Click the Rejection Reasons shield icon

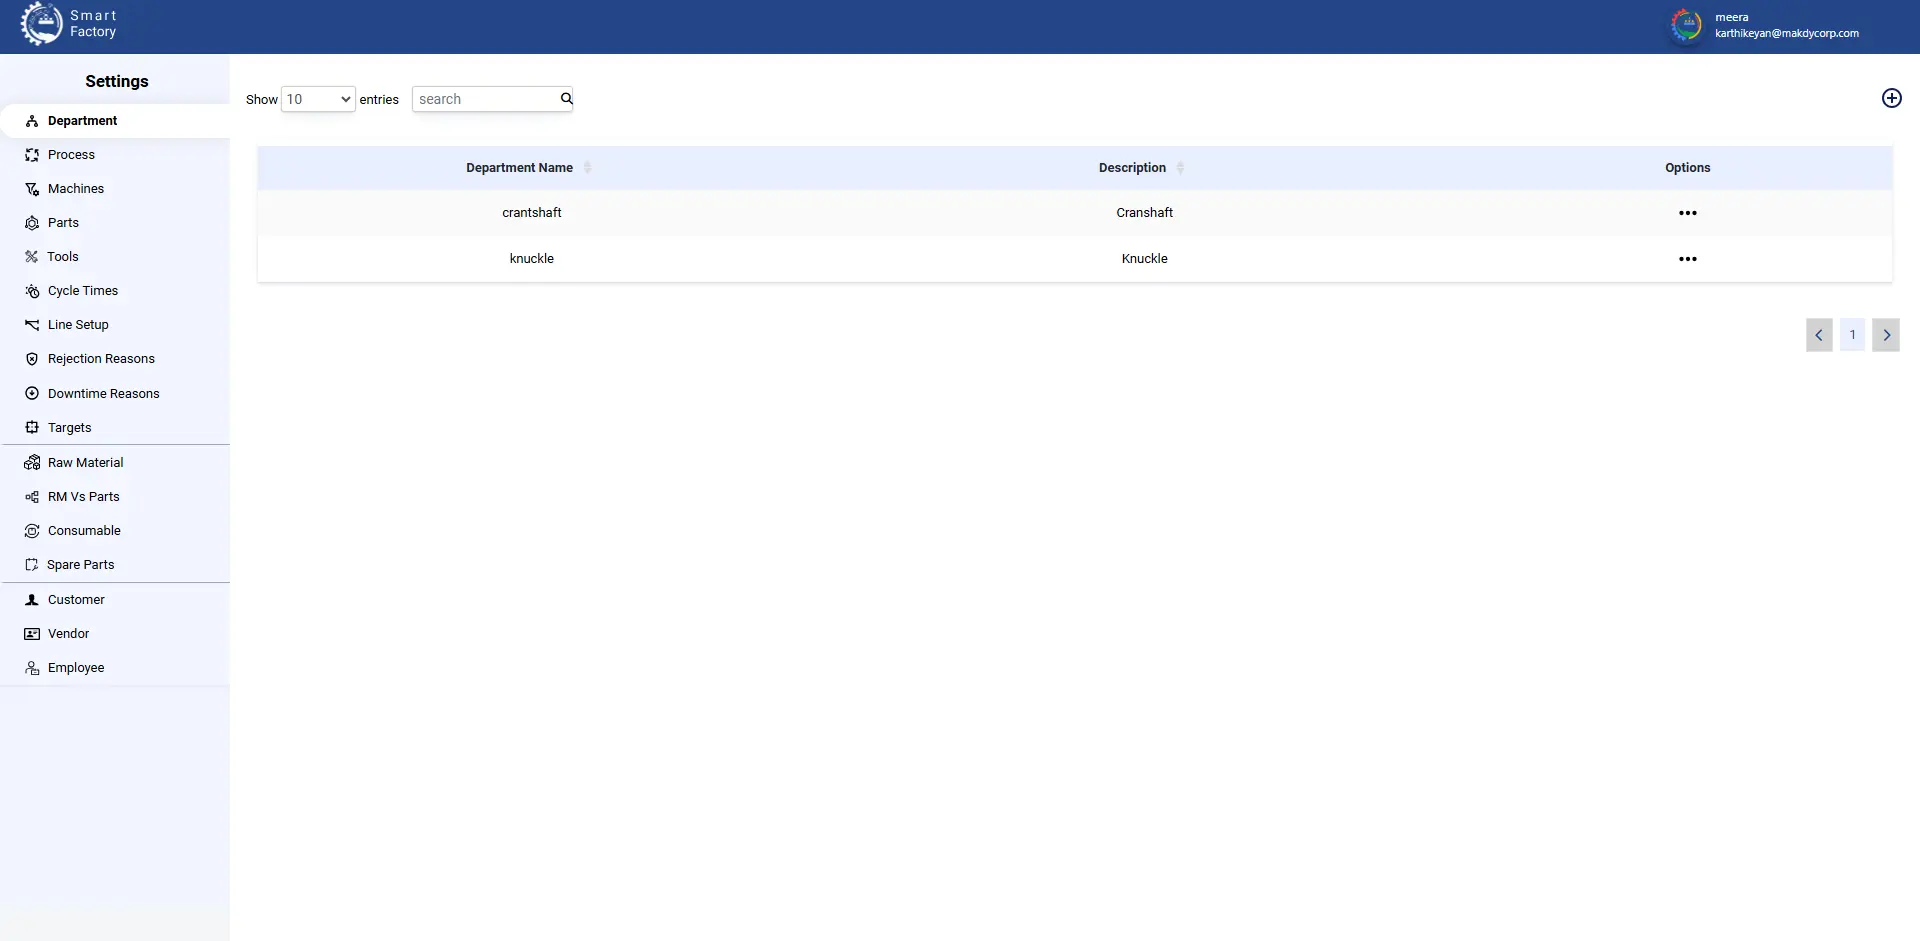pos(32,359)
